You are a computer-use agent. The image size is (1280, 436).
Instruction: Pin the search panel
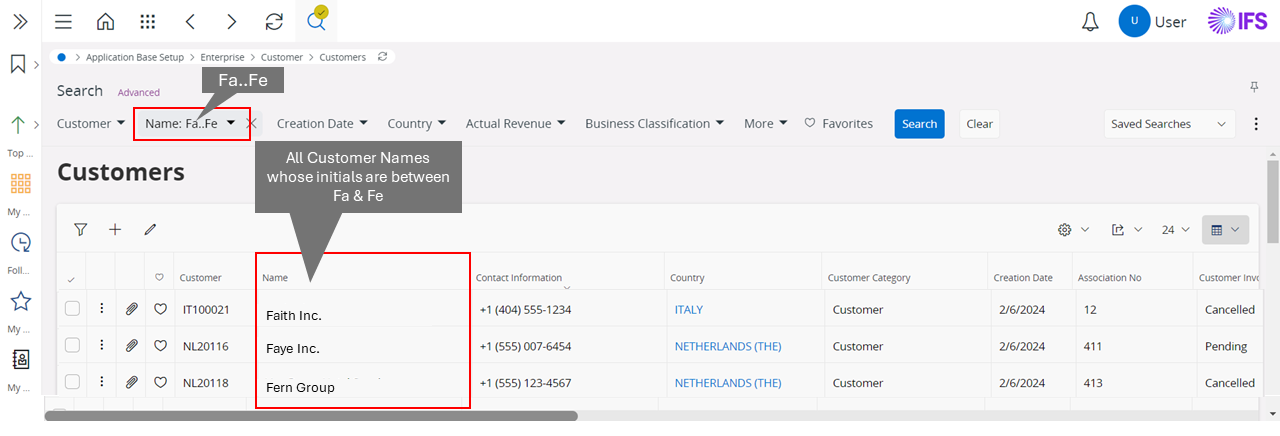[1254, 88]
